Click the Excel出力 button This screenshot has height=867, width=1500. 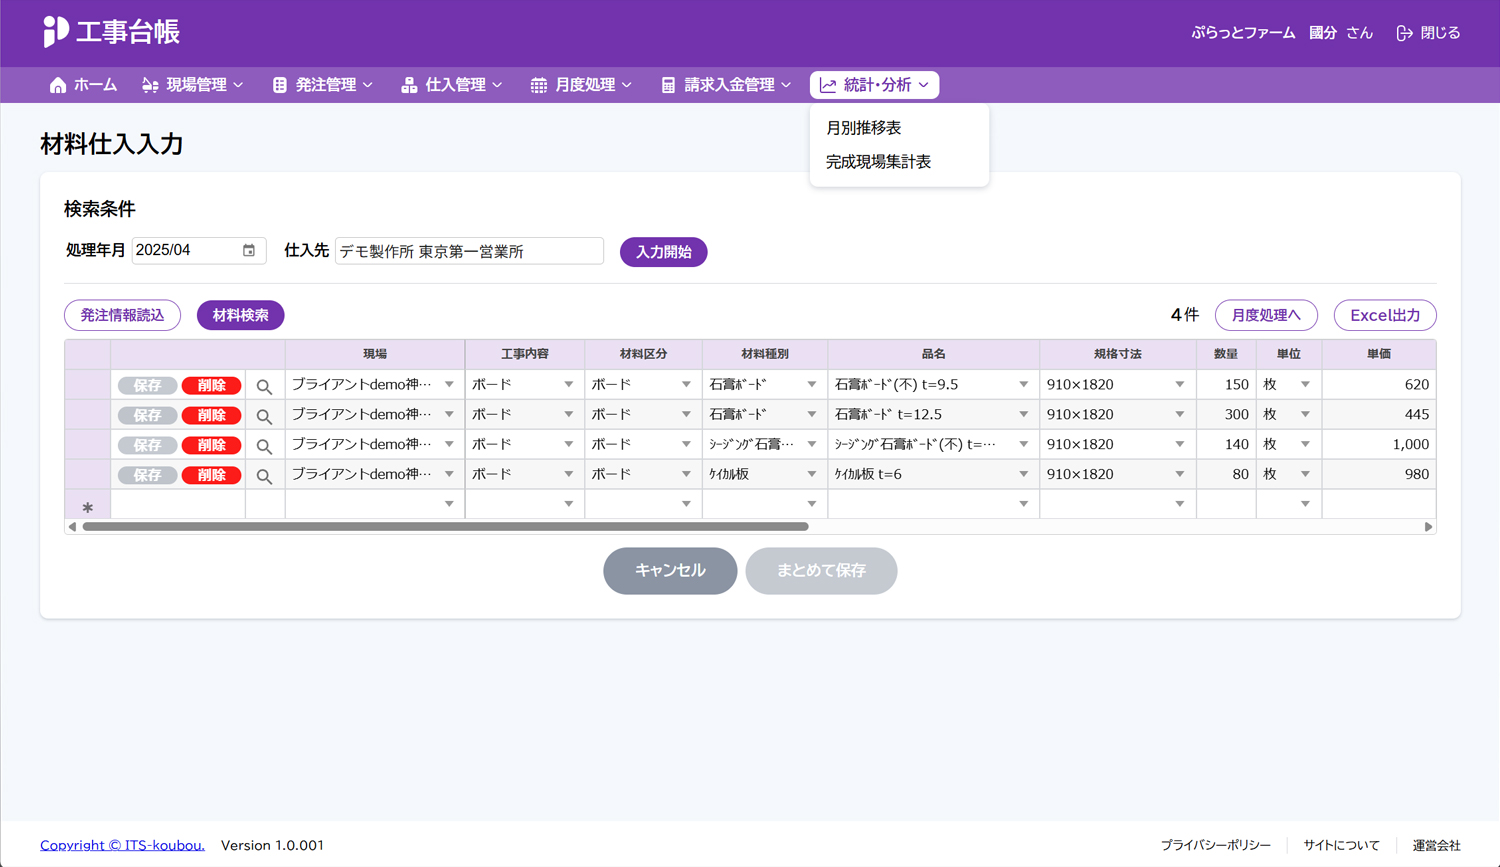pyautogui.click(x=1385, y=315)
